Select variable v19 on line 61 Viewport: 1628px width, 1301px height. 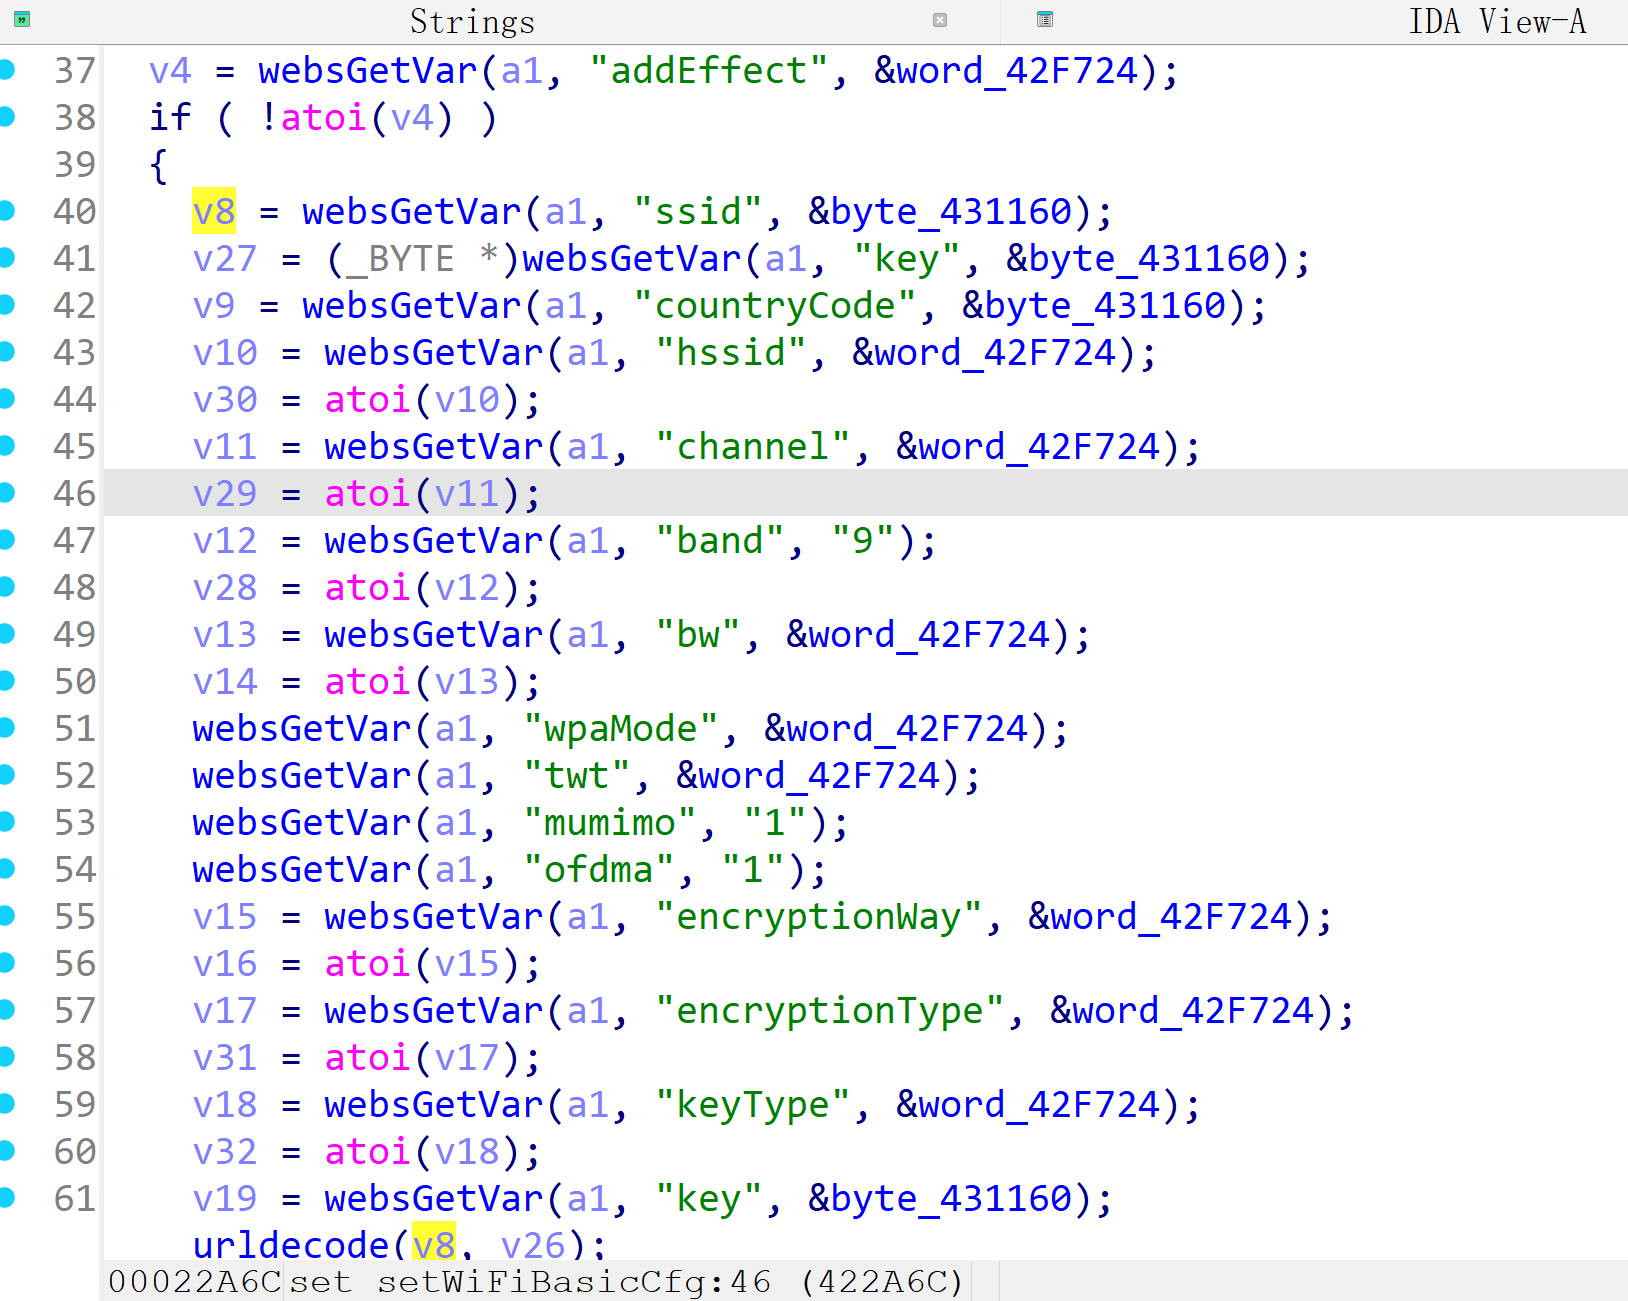225,1198
